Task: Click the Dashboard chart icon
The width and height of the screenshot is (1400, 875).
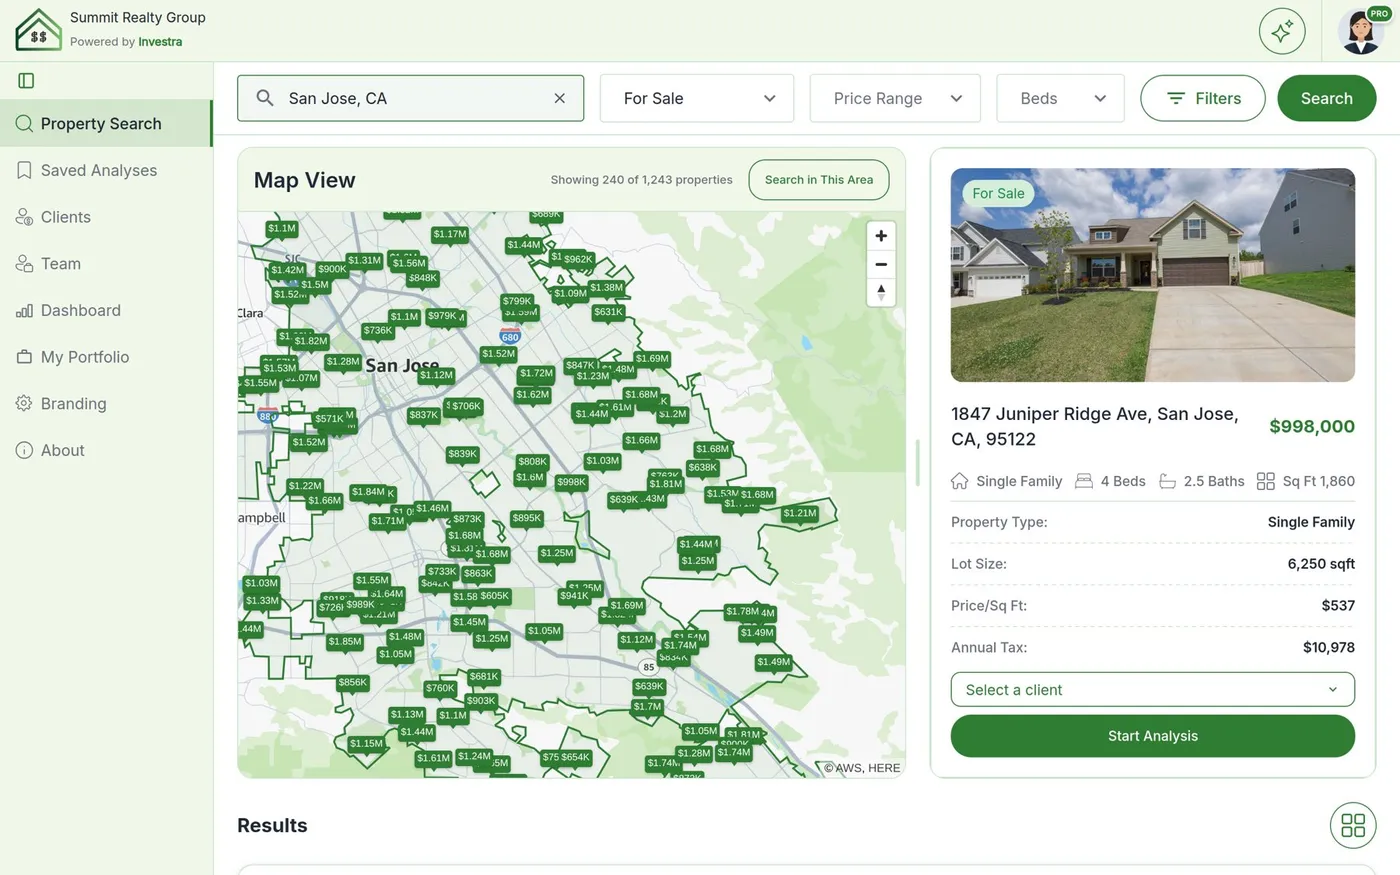Action: coord(24,311)
